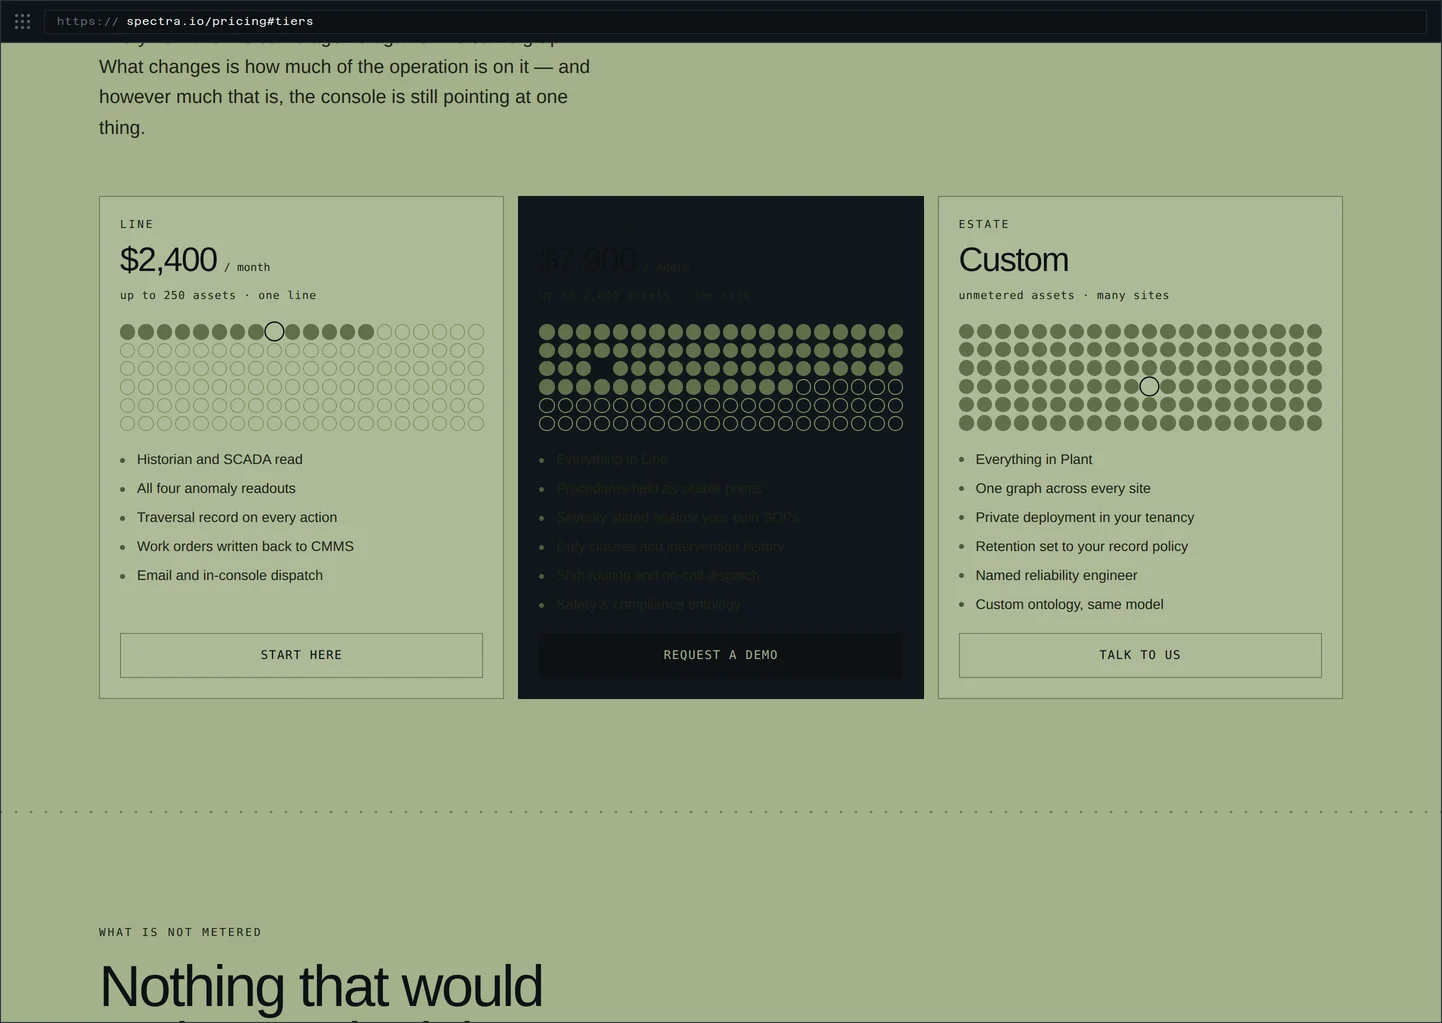Select the dark marker dot in middle card grid
This screenshot has height=1023, width=1442.
[x=602, y=368]
